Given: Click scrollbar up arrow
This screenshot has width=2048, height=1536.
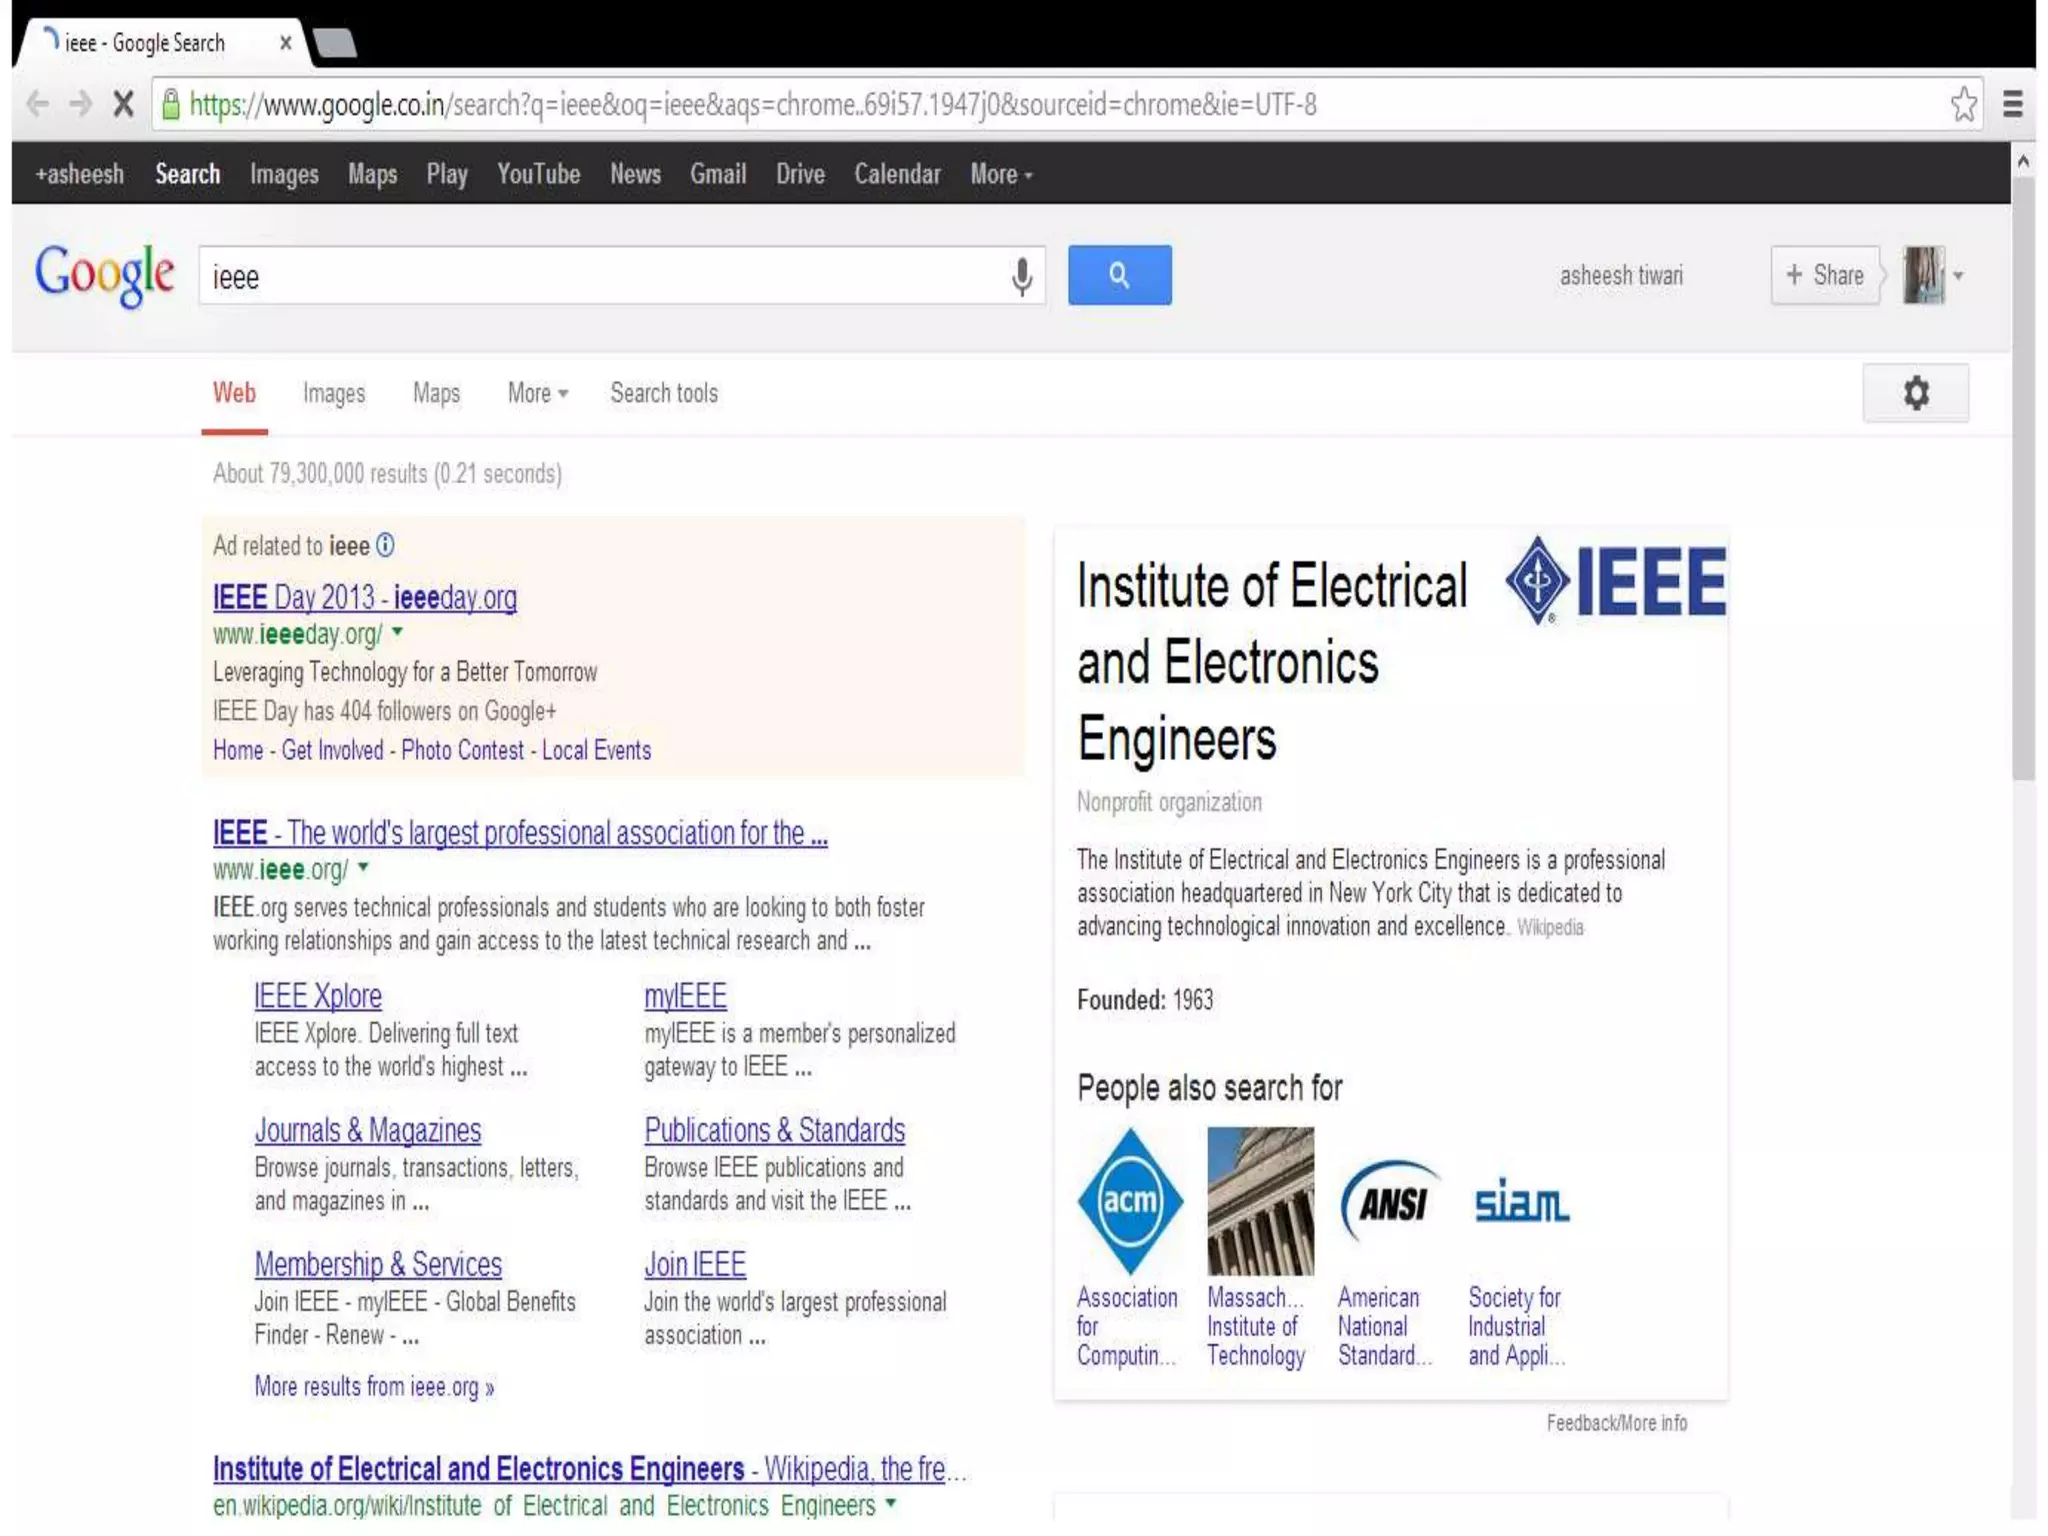Looking at the screenshot, I should 2023,161.
